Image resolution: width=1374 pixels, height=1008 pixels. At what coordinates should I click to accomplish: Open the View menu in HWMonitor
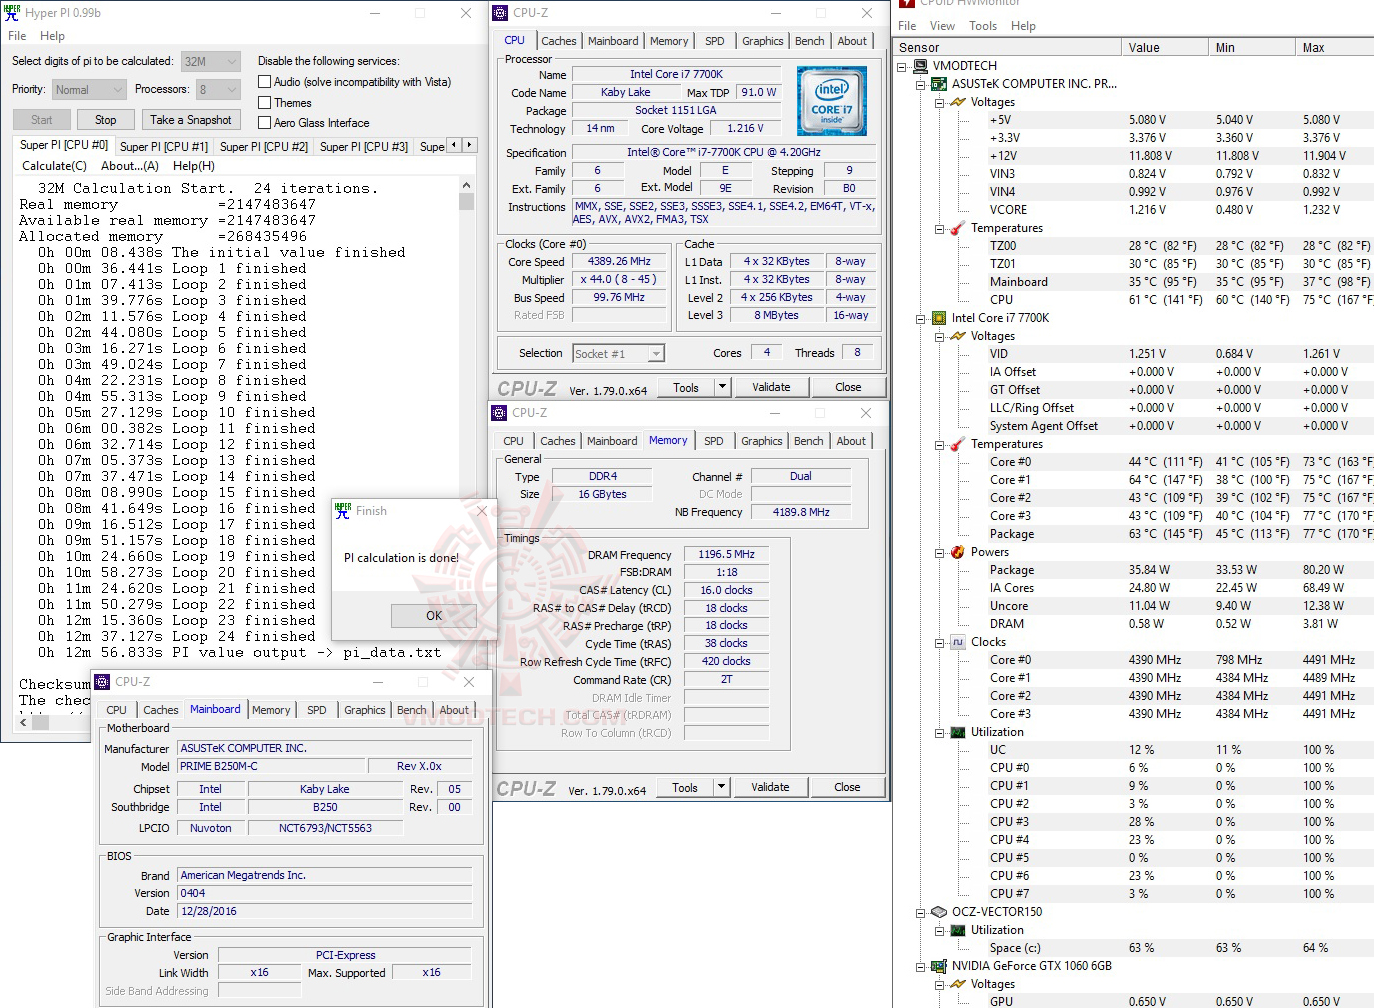coord(942,26)
